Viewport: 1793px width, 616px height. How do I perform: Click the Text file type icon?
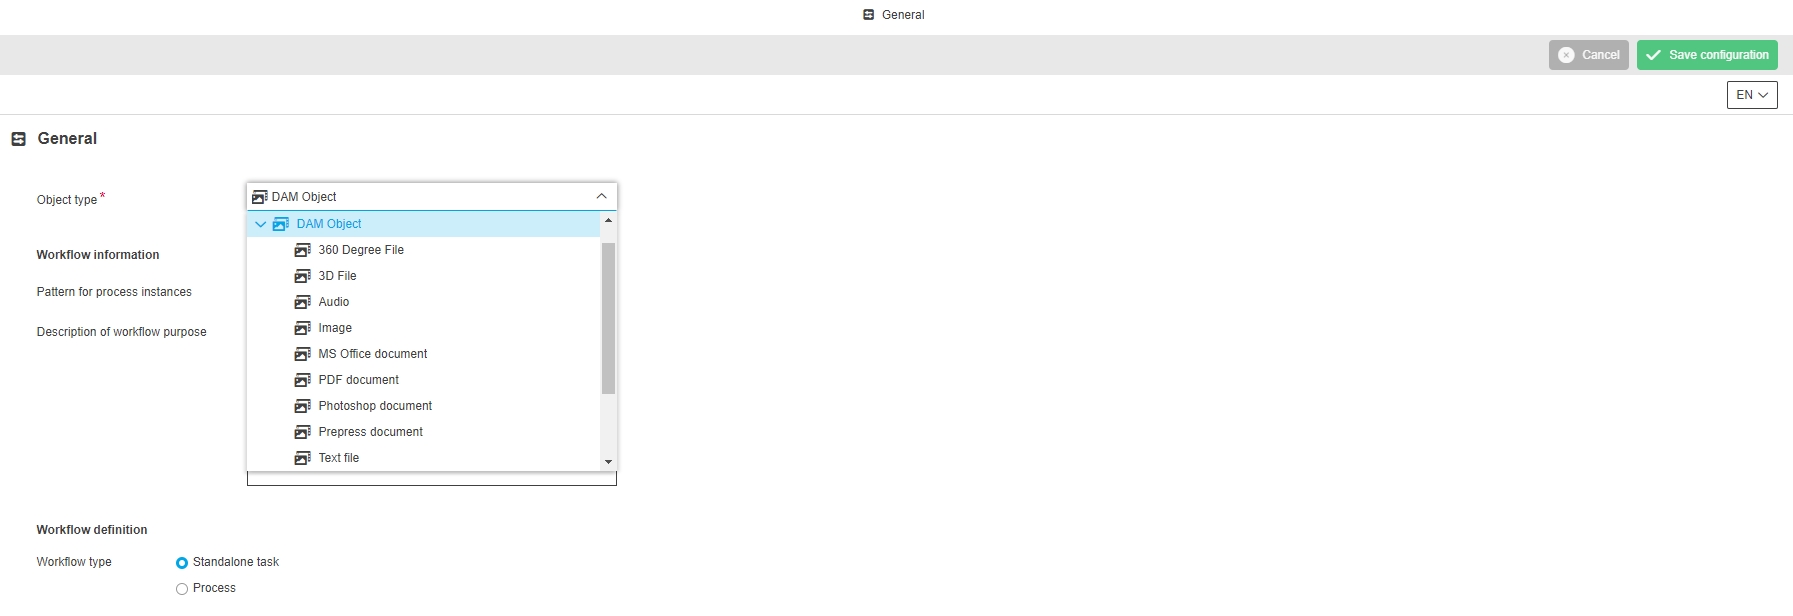[302, 458]
